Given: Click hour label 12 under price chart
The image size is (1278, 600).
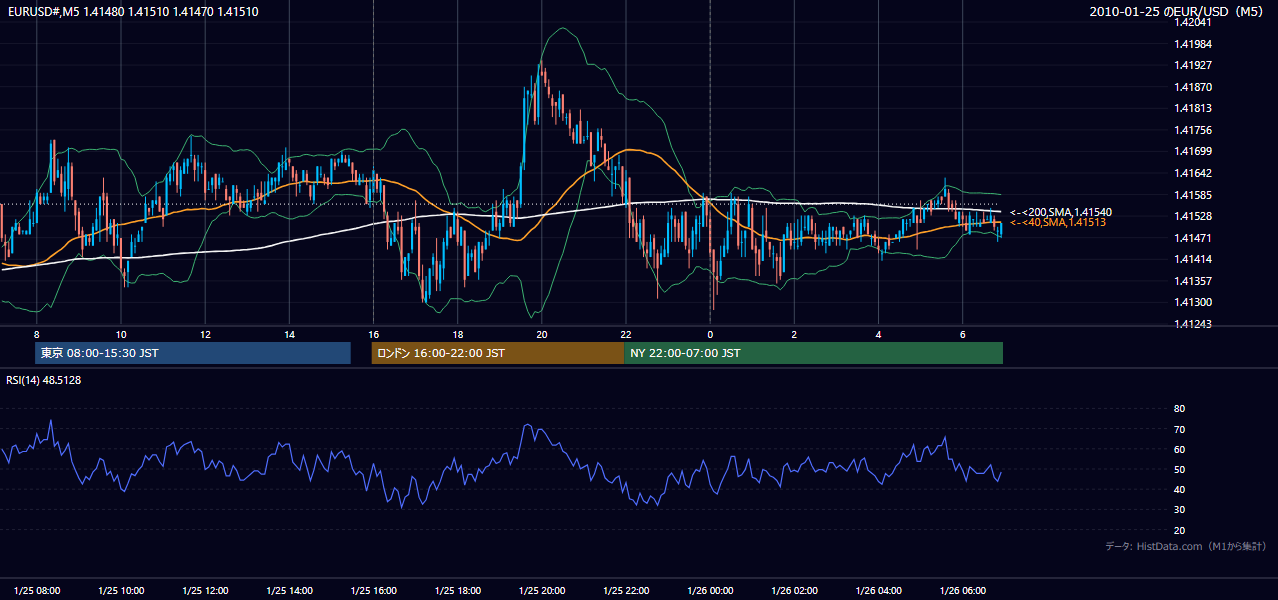Looking at the screenshot, I should [x=205, y=334].
